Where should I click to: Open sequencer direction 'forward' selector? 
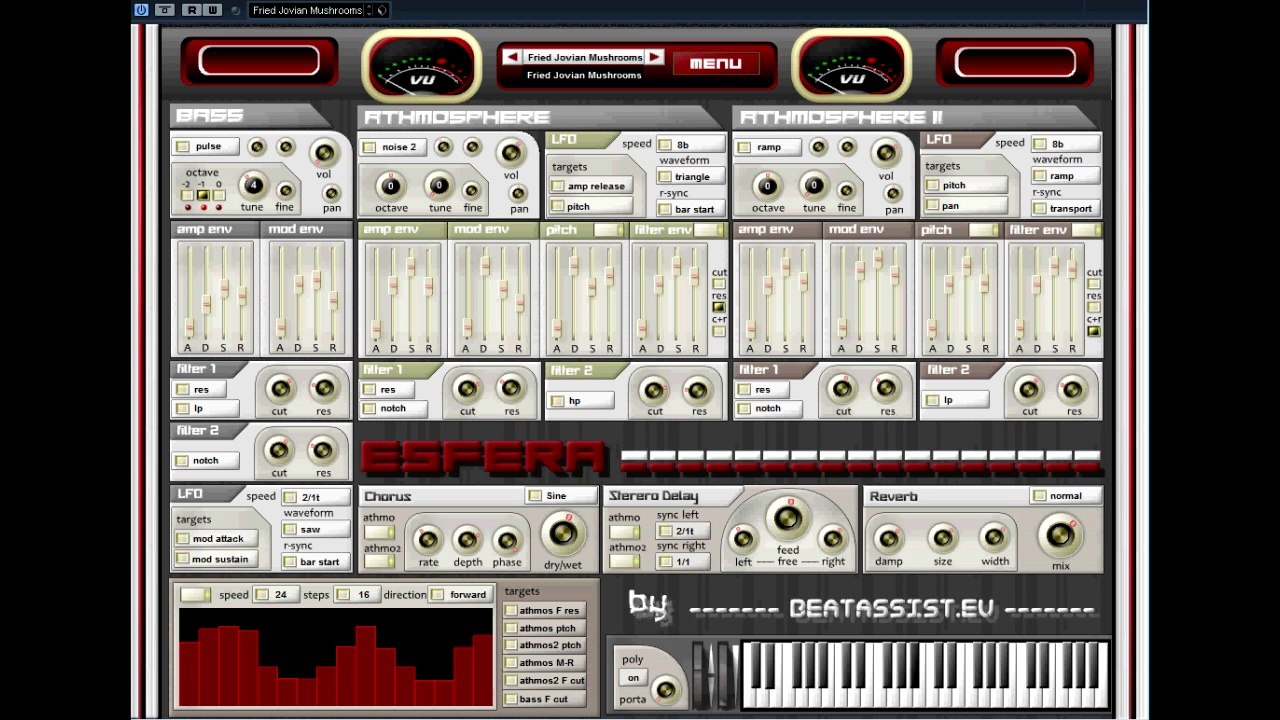460,594
